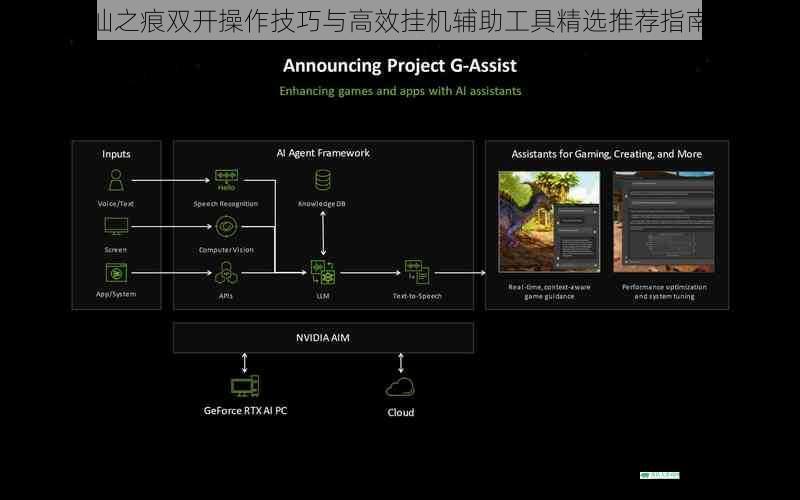This screenshot has width=800, height=500.
Task: Click the NVIDIA AIM box
Action: 323,338
